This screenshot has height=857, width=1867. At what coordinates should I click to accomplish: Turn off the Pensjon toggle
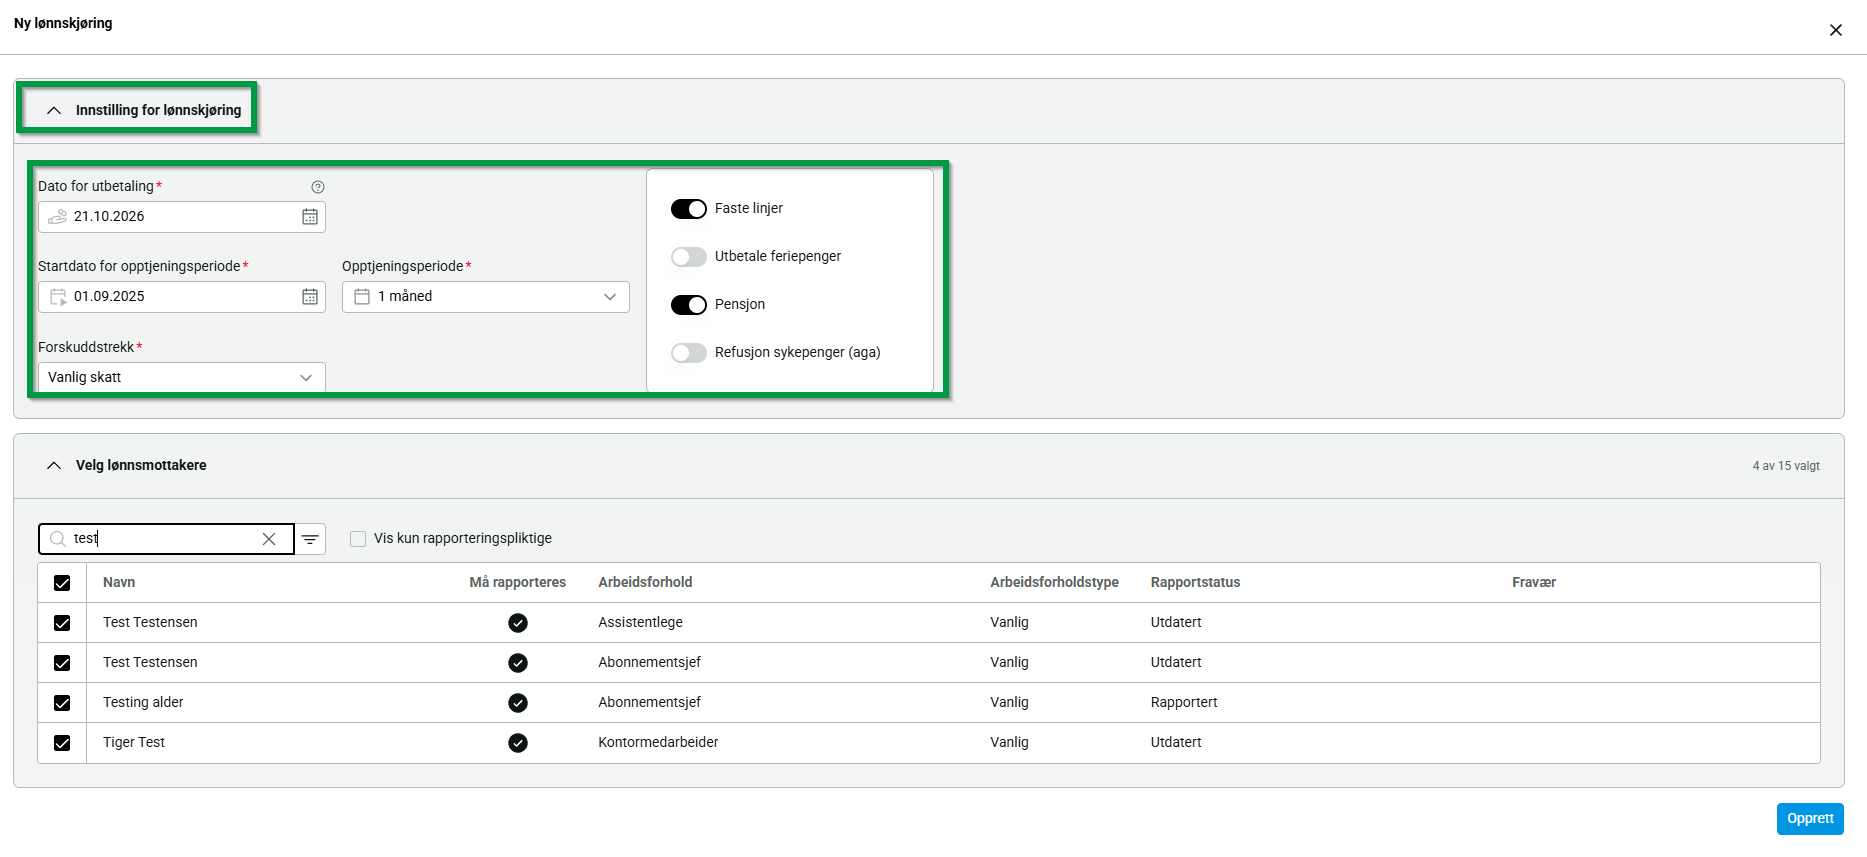pos(689,305)
